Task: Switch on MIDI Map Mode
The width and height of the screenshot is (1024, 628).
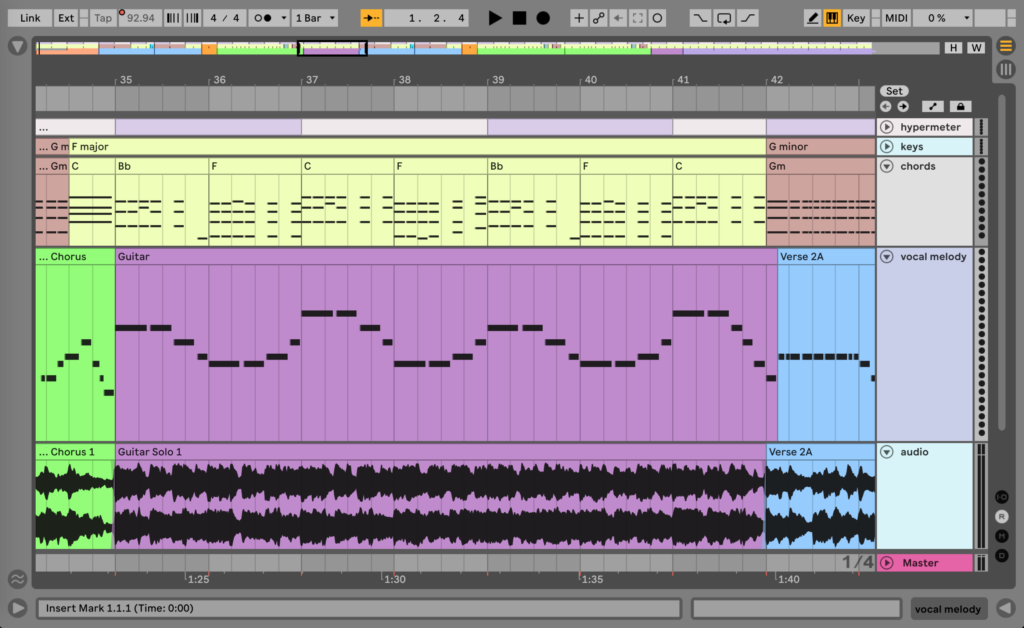Action: 896,18
